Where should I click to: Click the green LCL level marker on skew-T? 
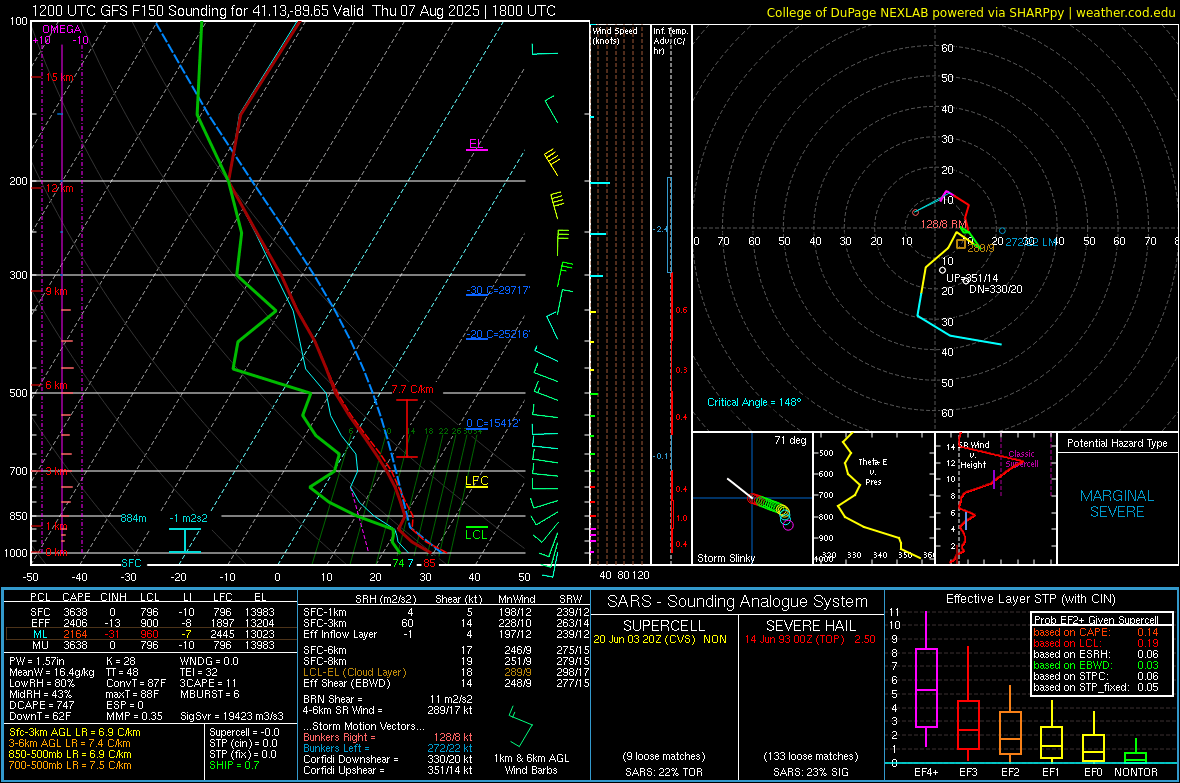click(476, 533)
